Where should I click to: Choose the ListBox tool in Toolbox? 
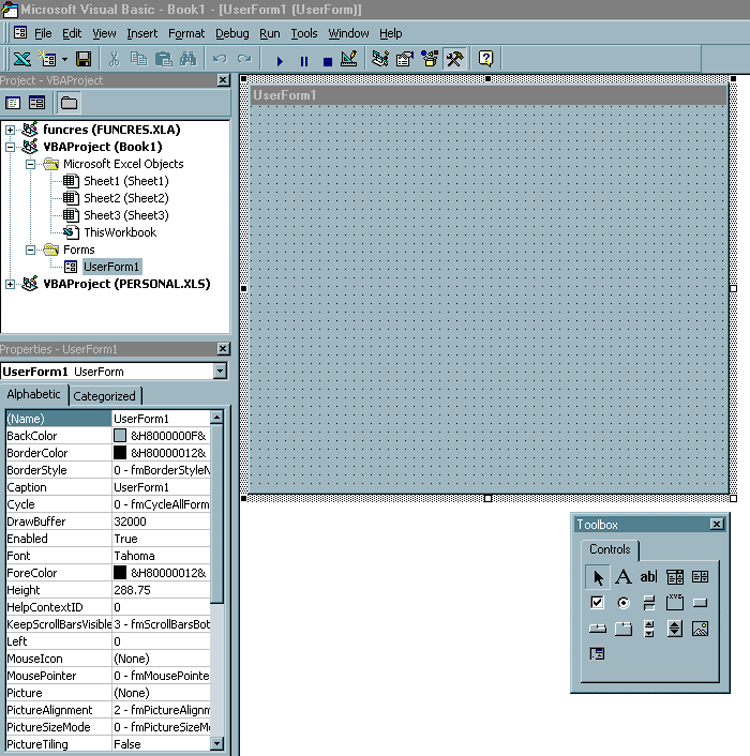[700, 577]
